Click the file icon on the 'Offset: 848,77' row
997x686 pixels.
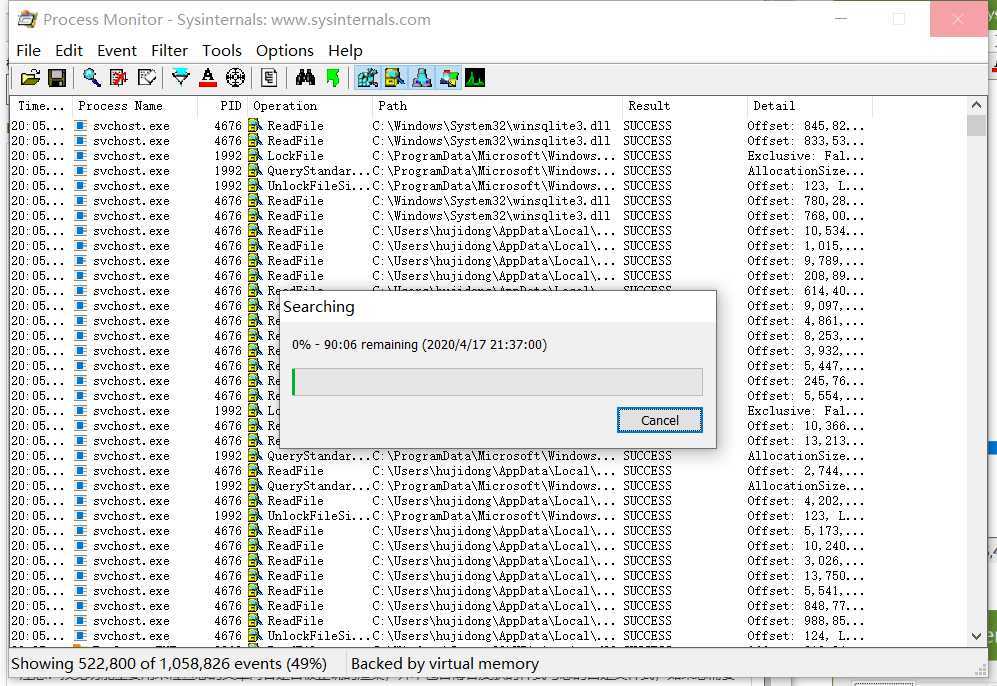pyautogui.click(x=255, y=606)
